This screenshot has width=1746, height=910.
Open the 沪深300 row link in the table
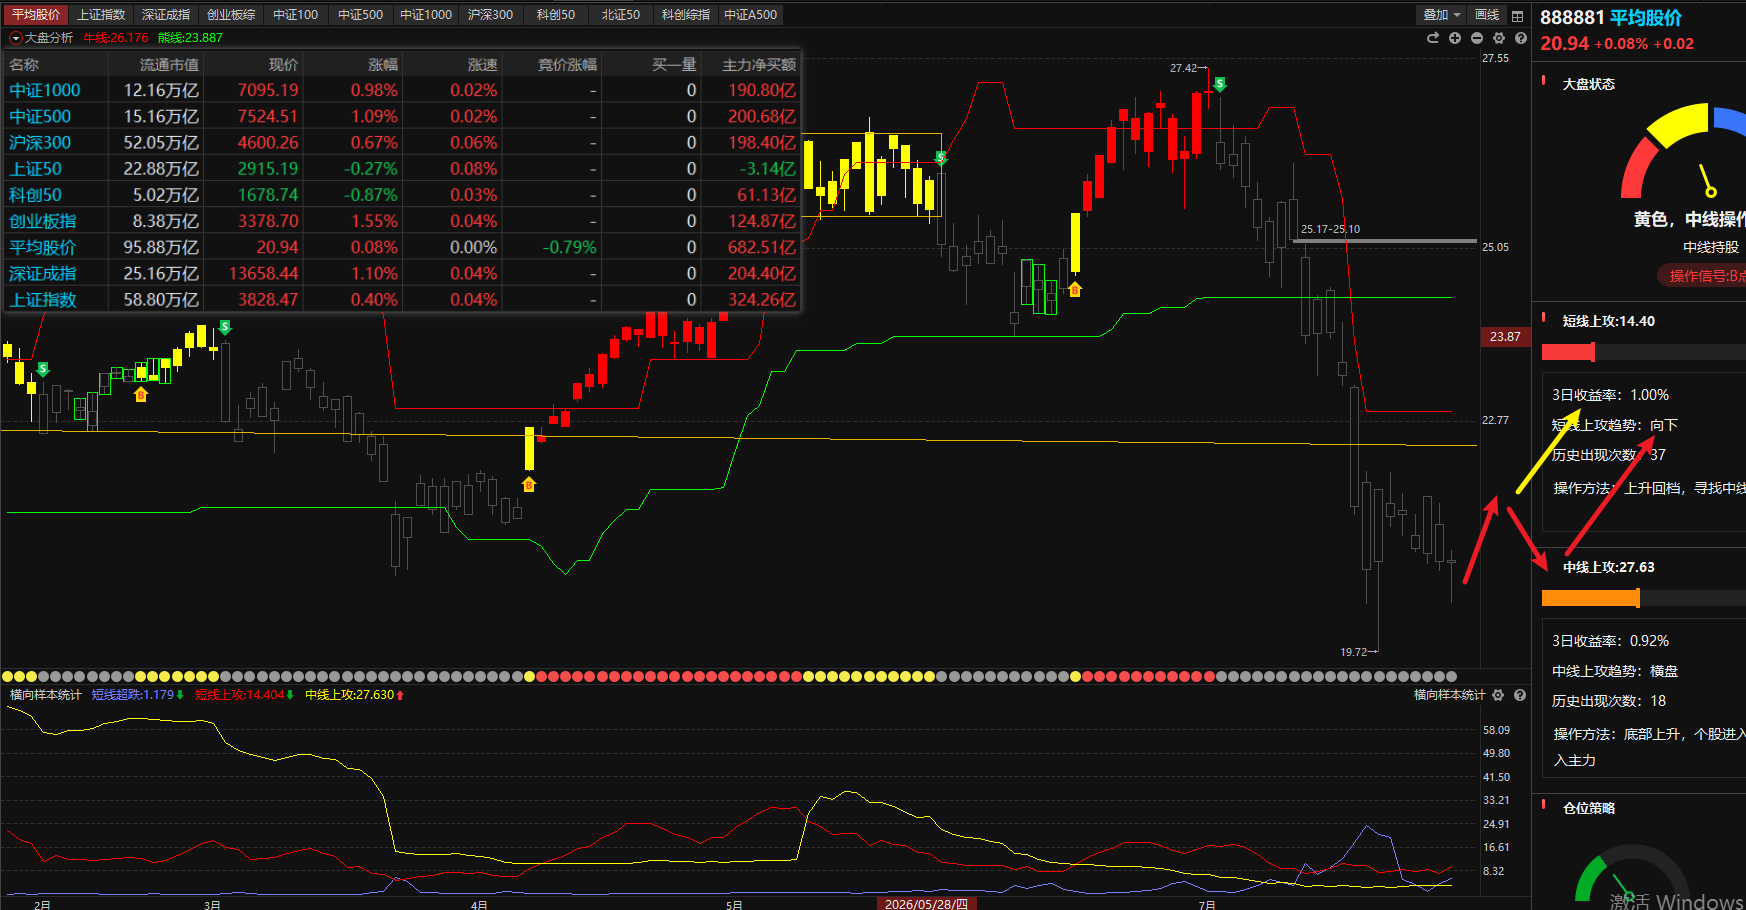[40, 143]
